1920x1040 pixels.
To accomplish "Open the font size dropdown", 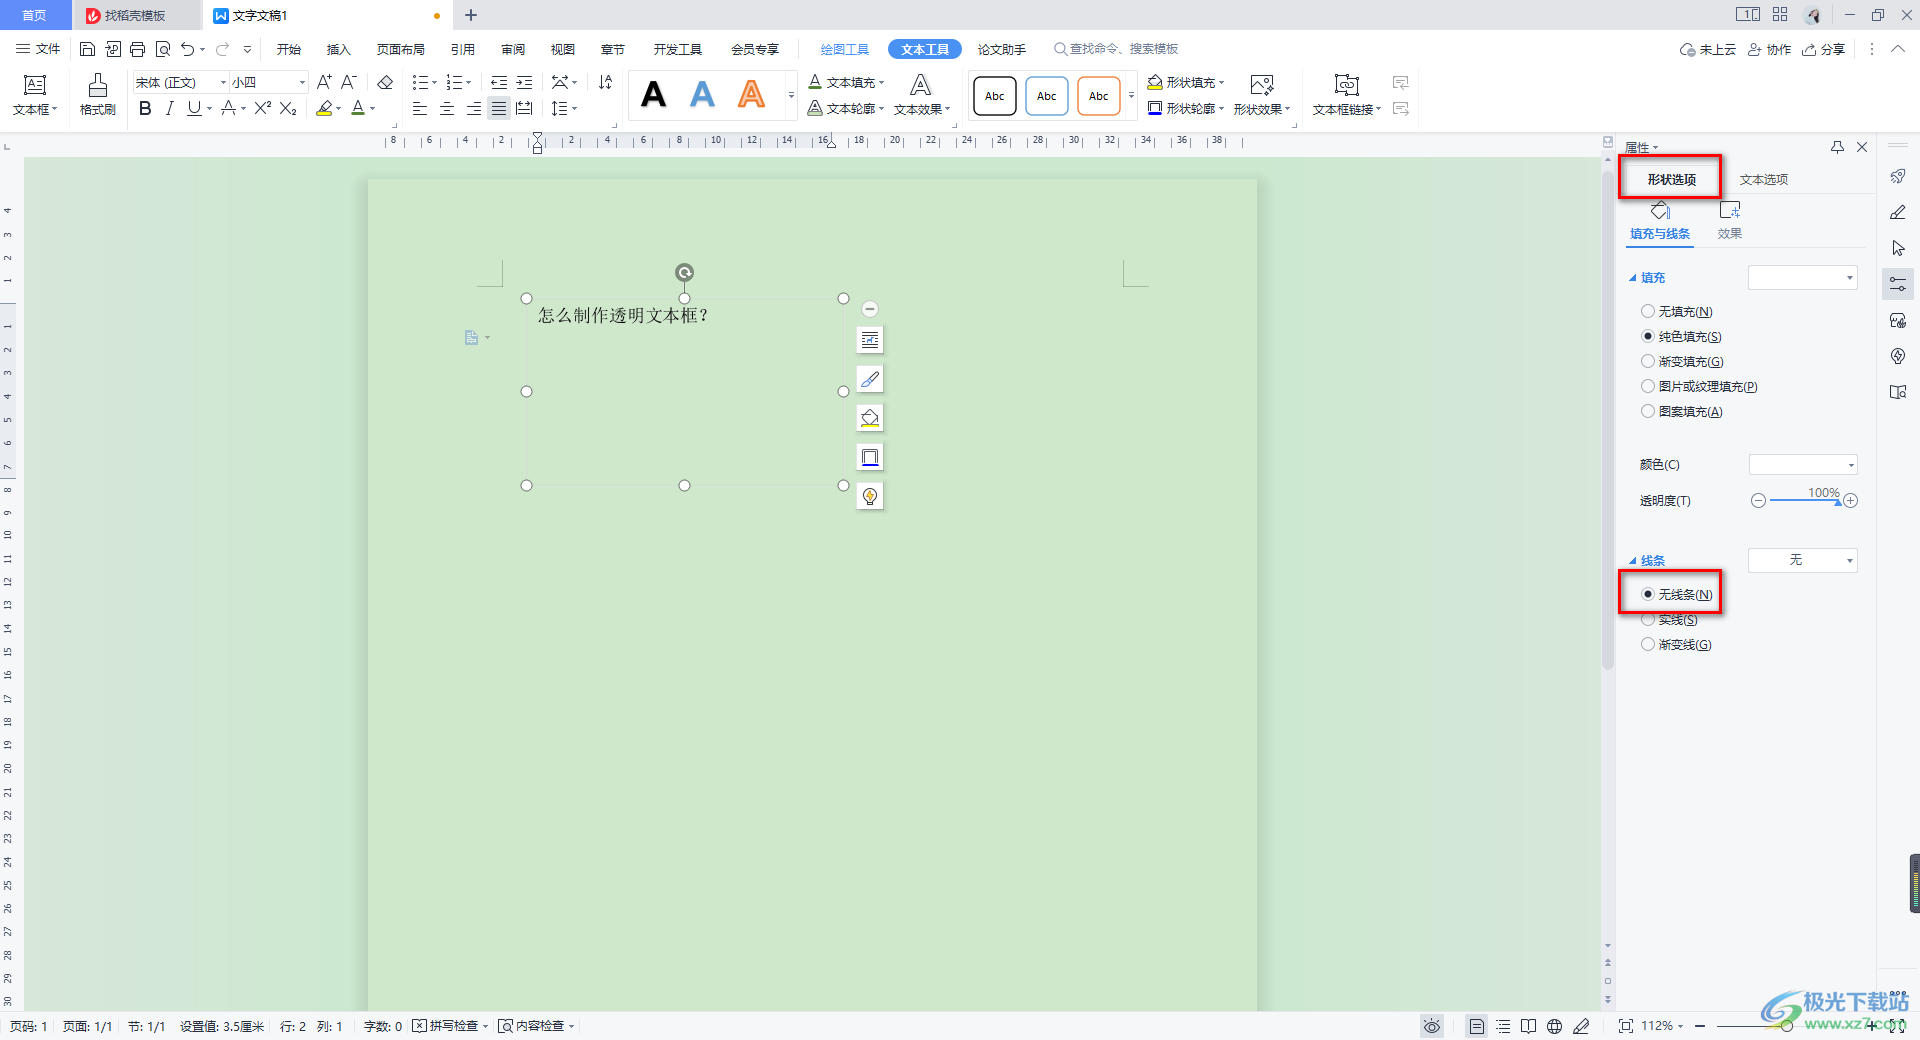I will [x=302, y=82].
